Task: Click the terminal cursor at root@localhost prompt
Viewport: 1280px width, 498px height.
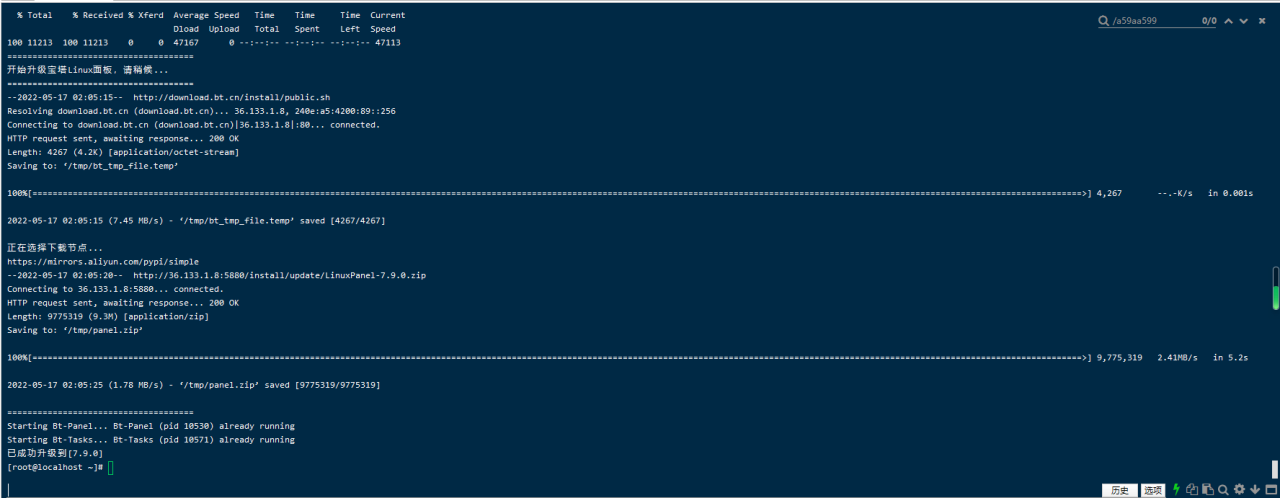Action: (x=111, y=467)
